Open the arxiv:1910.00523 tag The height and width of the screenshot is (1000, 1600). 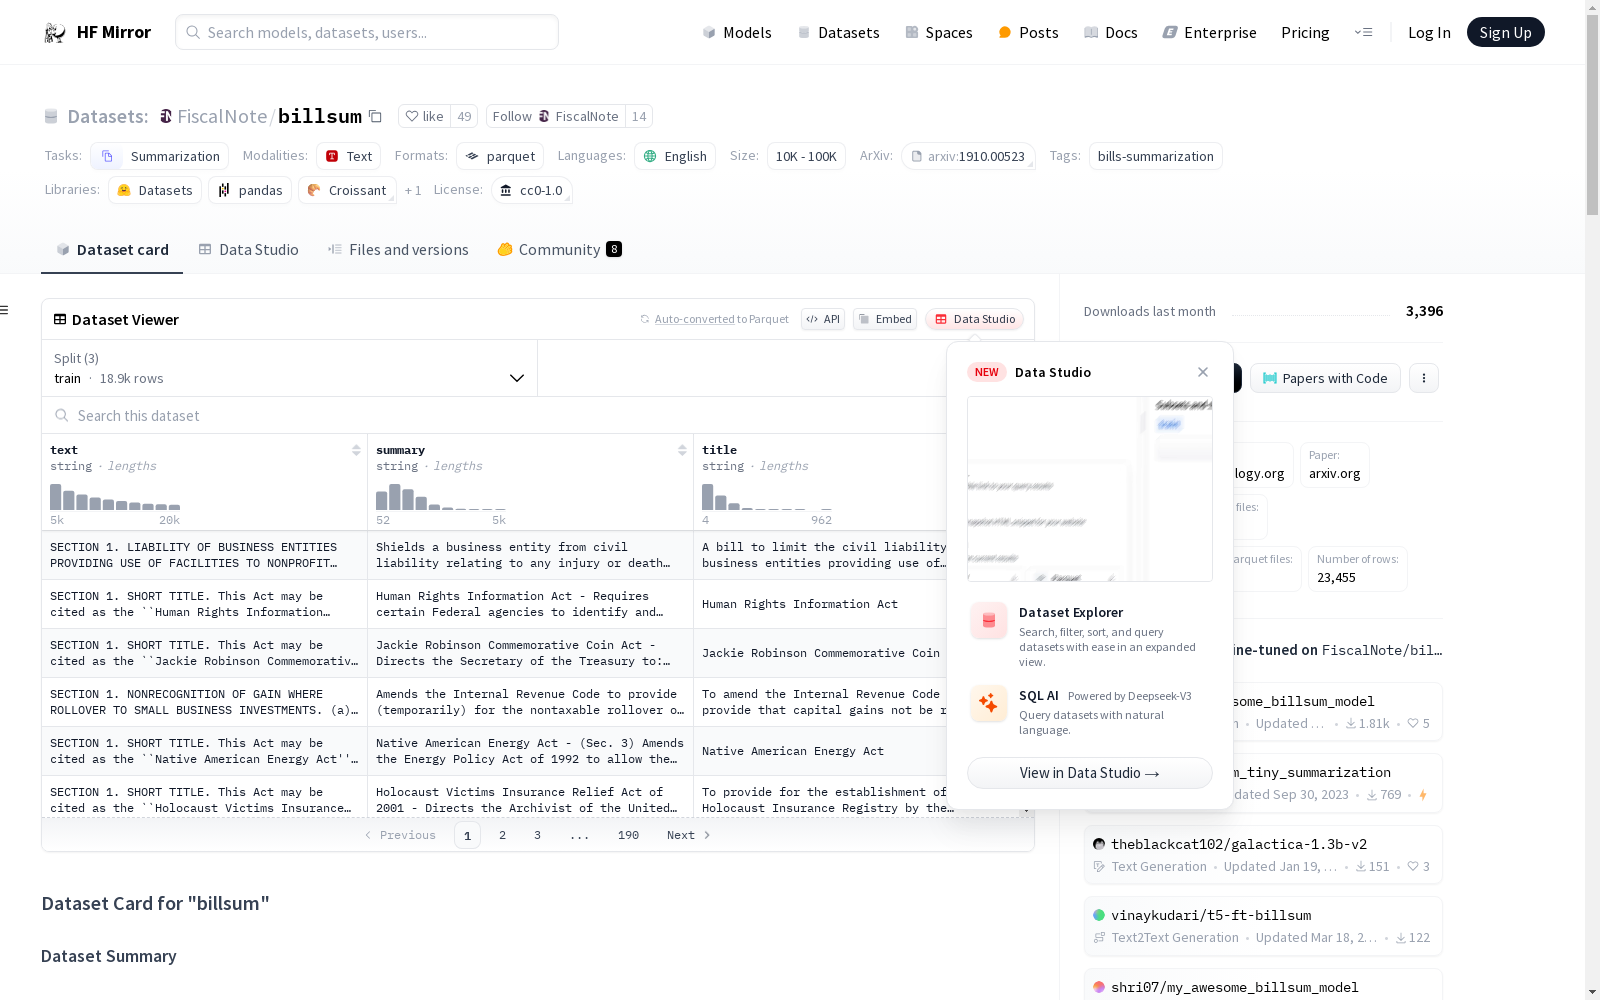[x=968, y=156]
